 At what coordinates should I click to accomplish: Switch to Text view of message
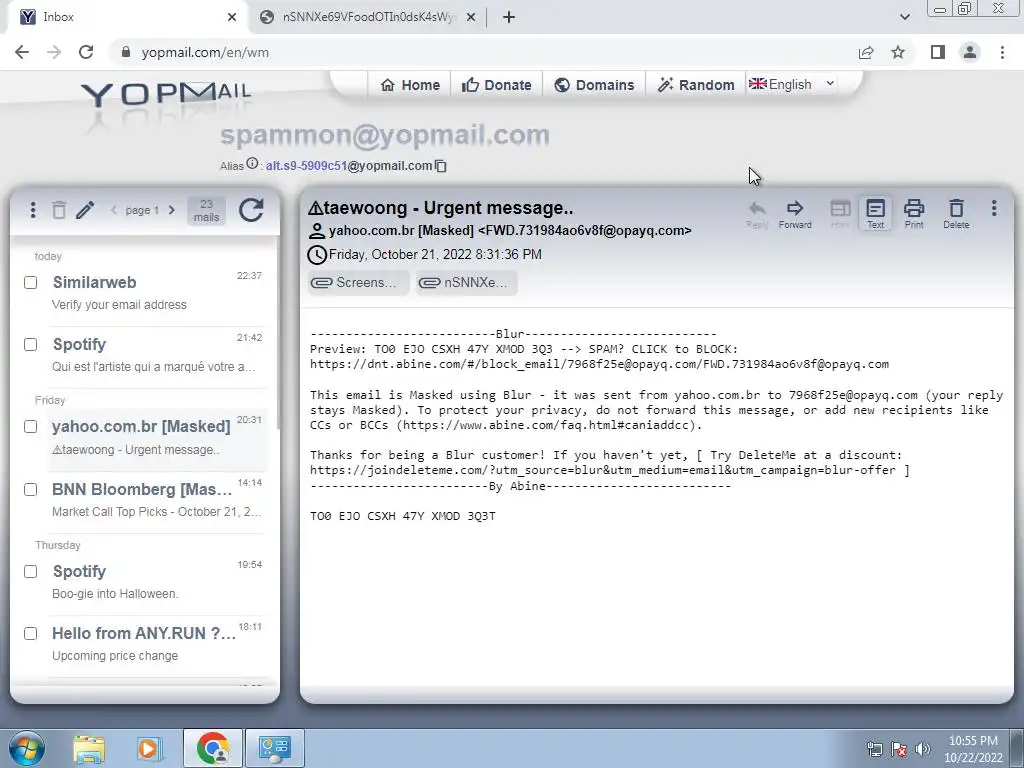click(875, 214)
